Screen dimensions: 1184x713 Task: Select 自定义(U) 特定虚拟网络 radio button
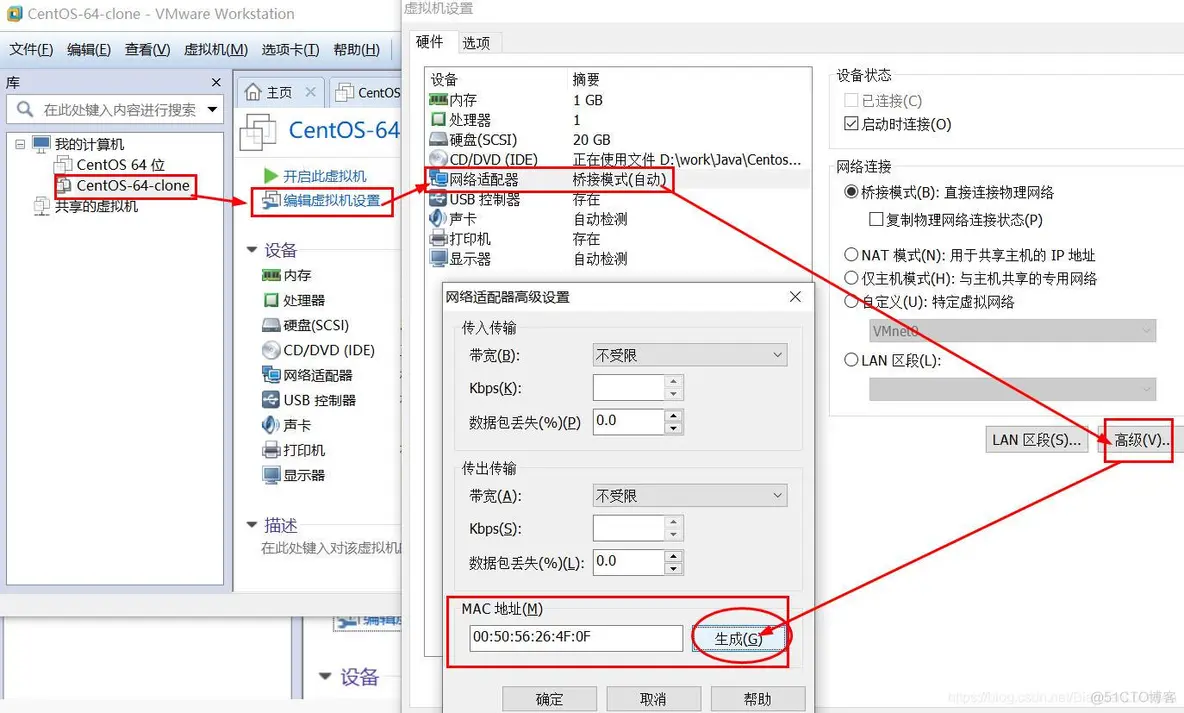[851, 301]
